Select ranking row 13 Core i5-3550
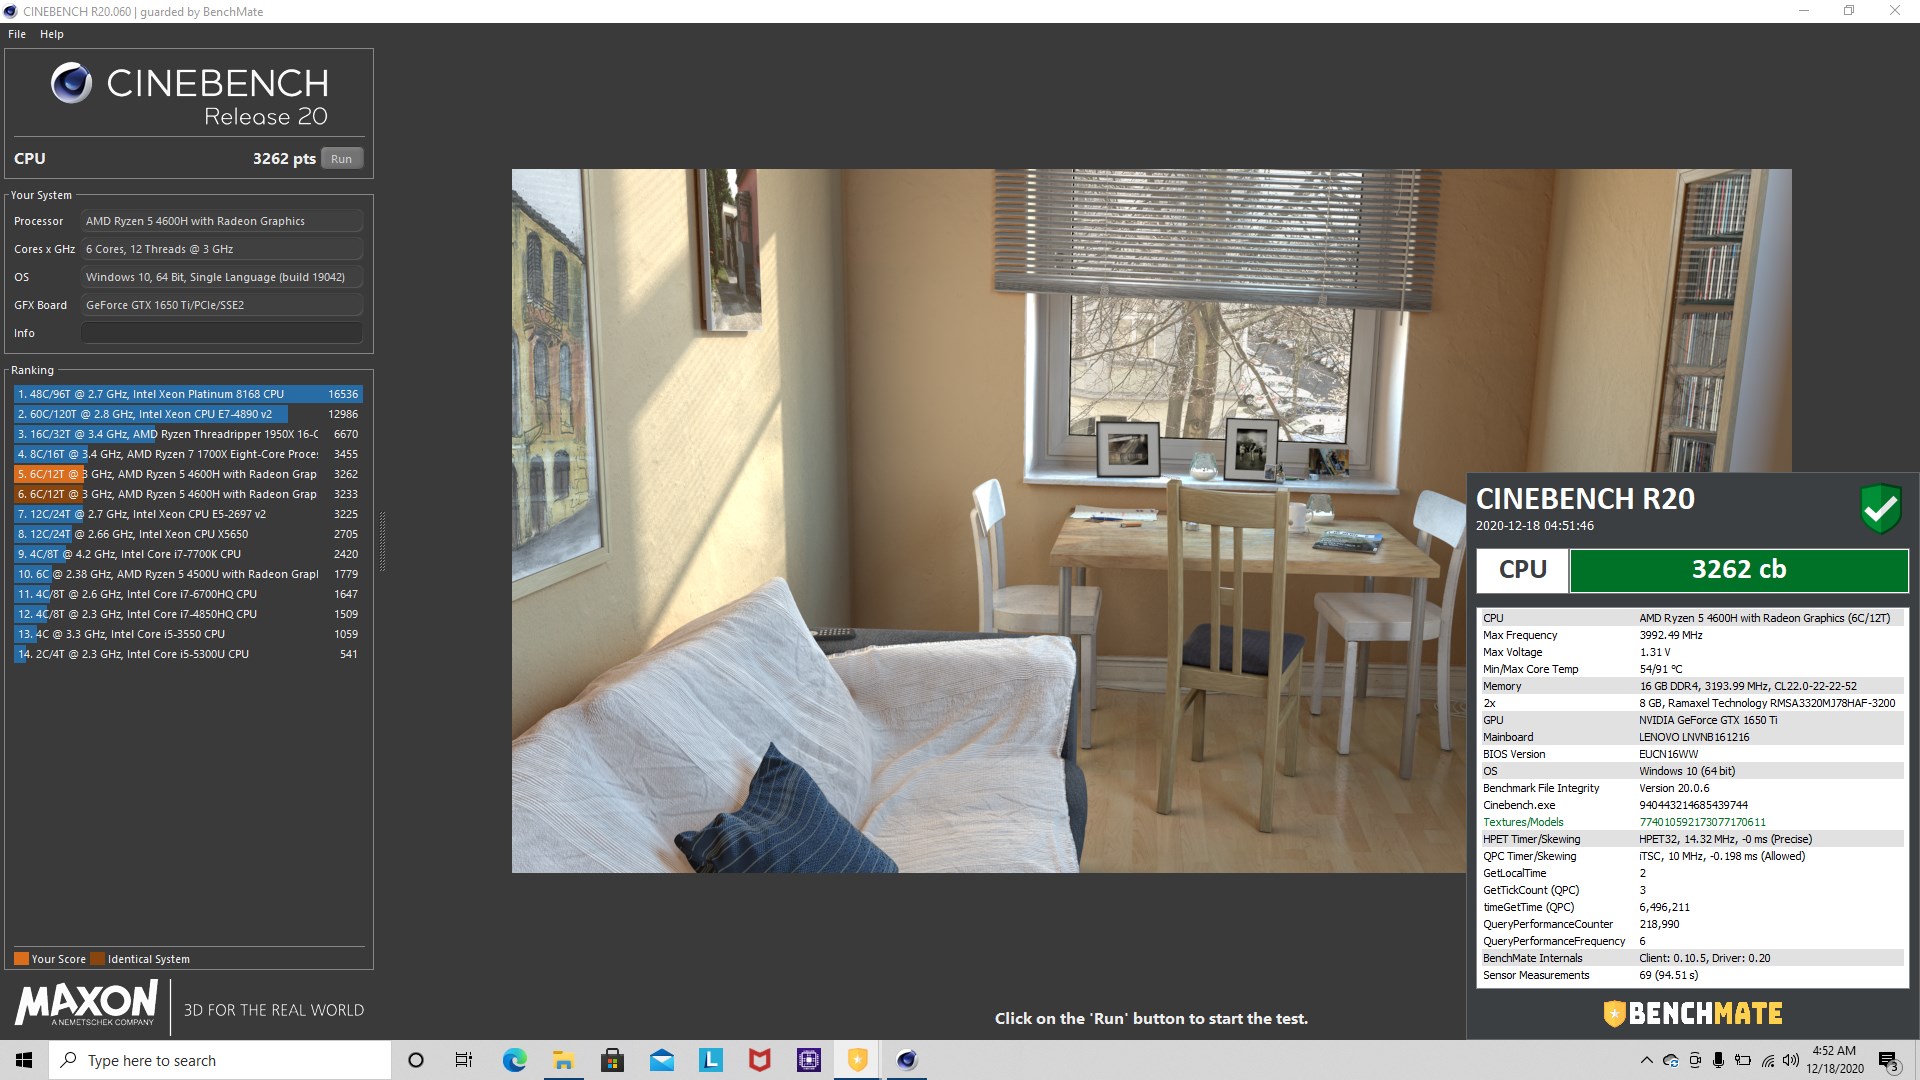1920x1080 pixels. [x=188, y=634]
